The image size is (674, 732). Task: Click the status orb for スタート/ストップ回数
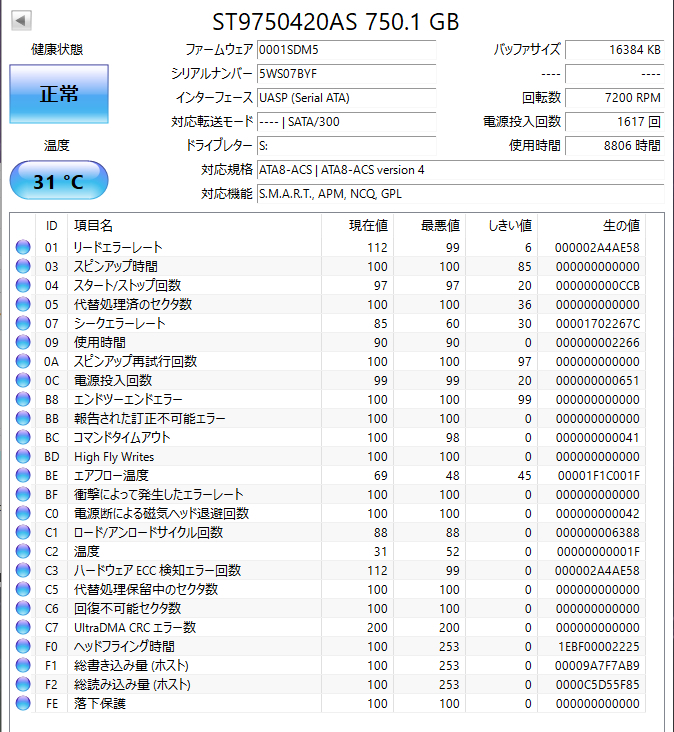pos(23,285)
